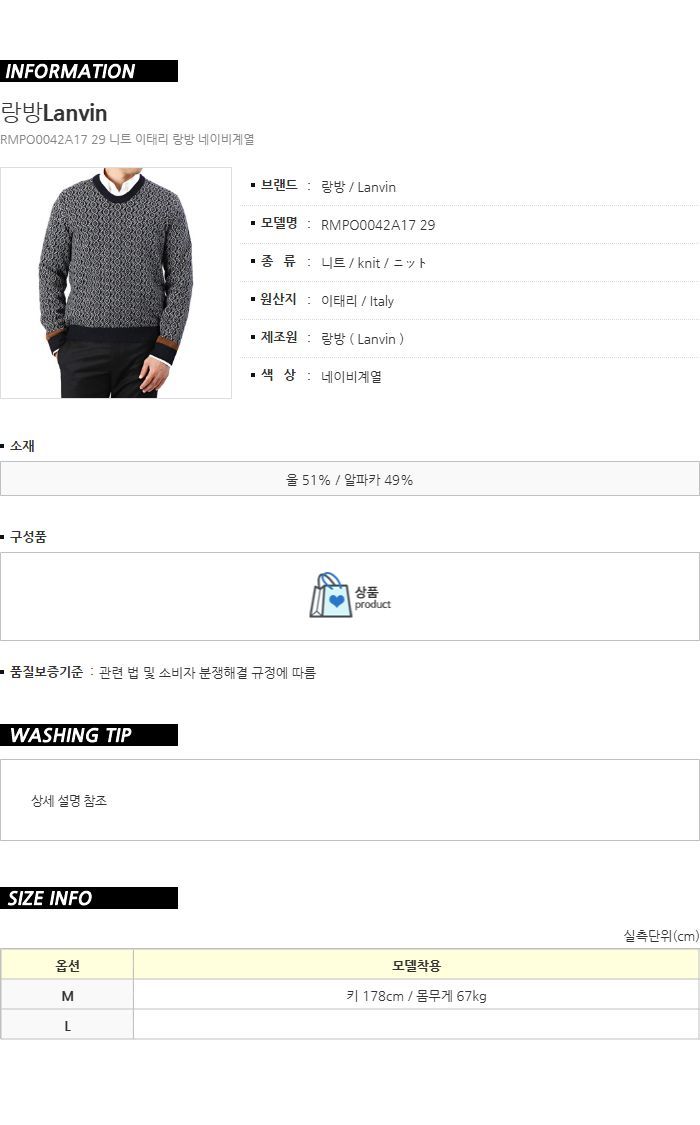
Task: Click the color value 네이비계열
Action: (x=351, y=377)
